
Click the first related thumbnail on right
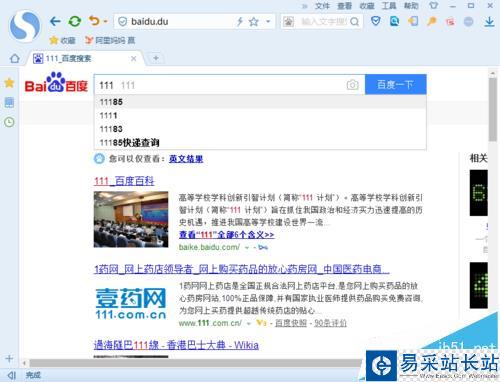pos(479,193)
